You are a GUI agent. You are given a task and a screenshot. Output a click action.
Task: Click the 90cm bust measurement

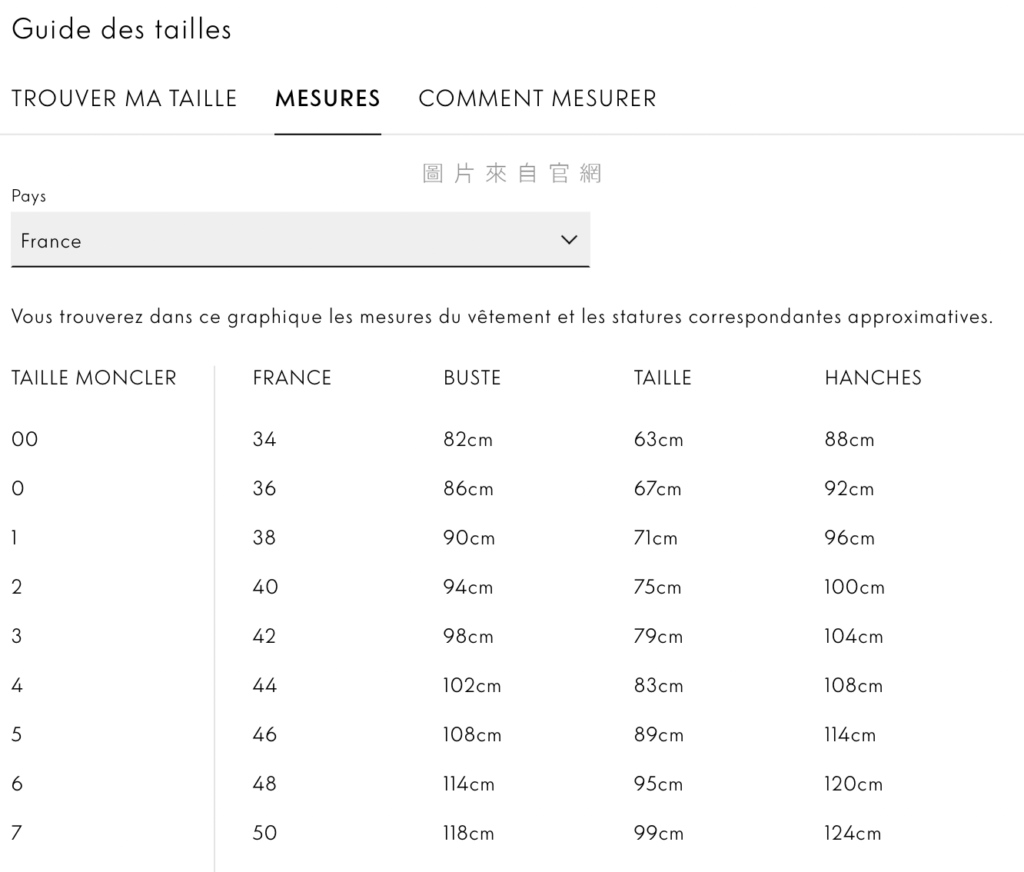[469, 538]
